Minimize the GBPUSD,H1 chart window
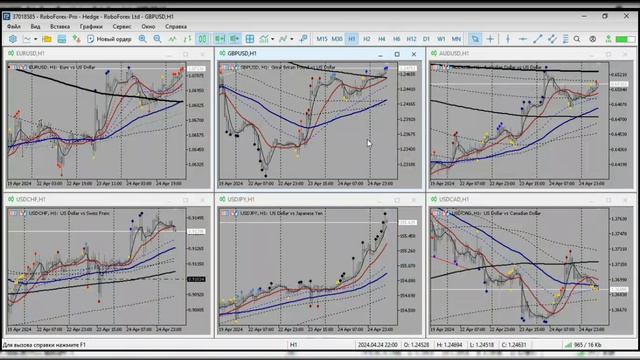Screen dimensions: 640x360 (380, 54)
